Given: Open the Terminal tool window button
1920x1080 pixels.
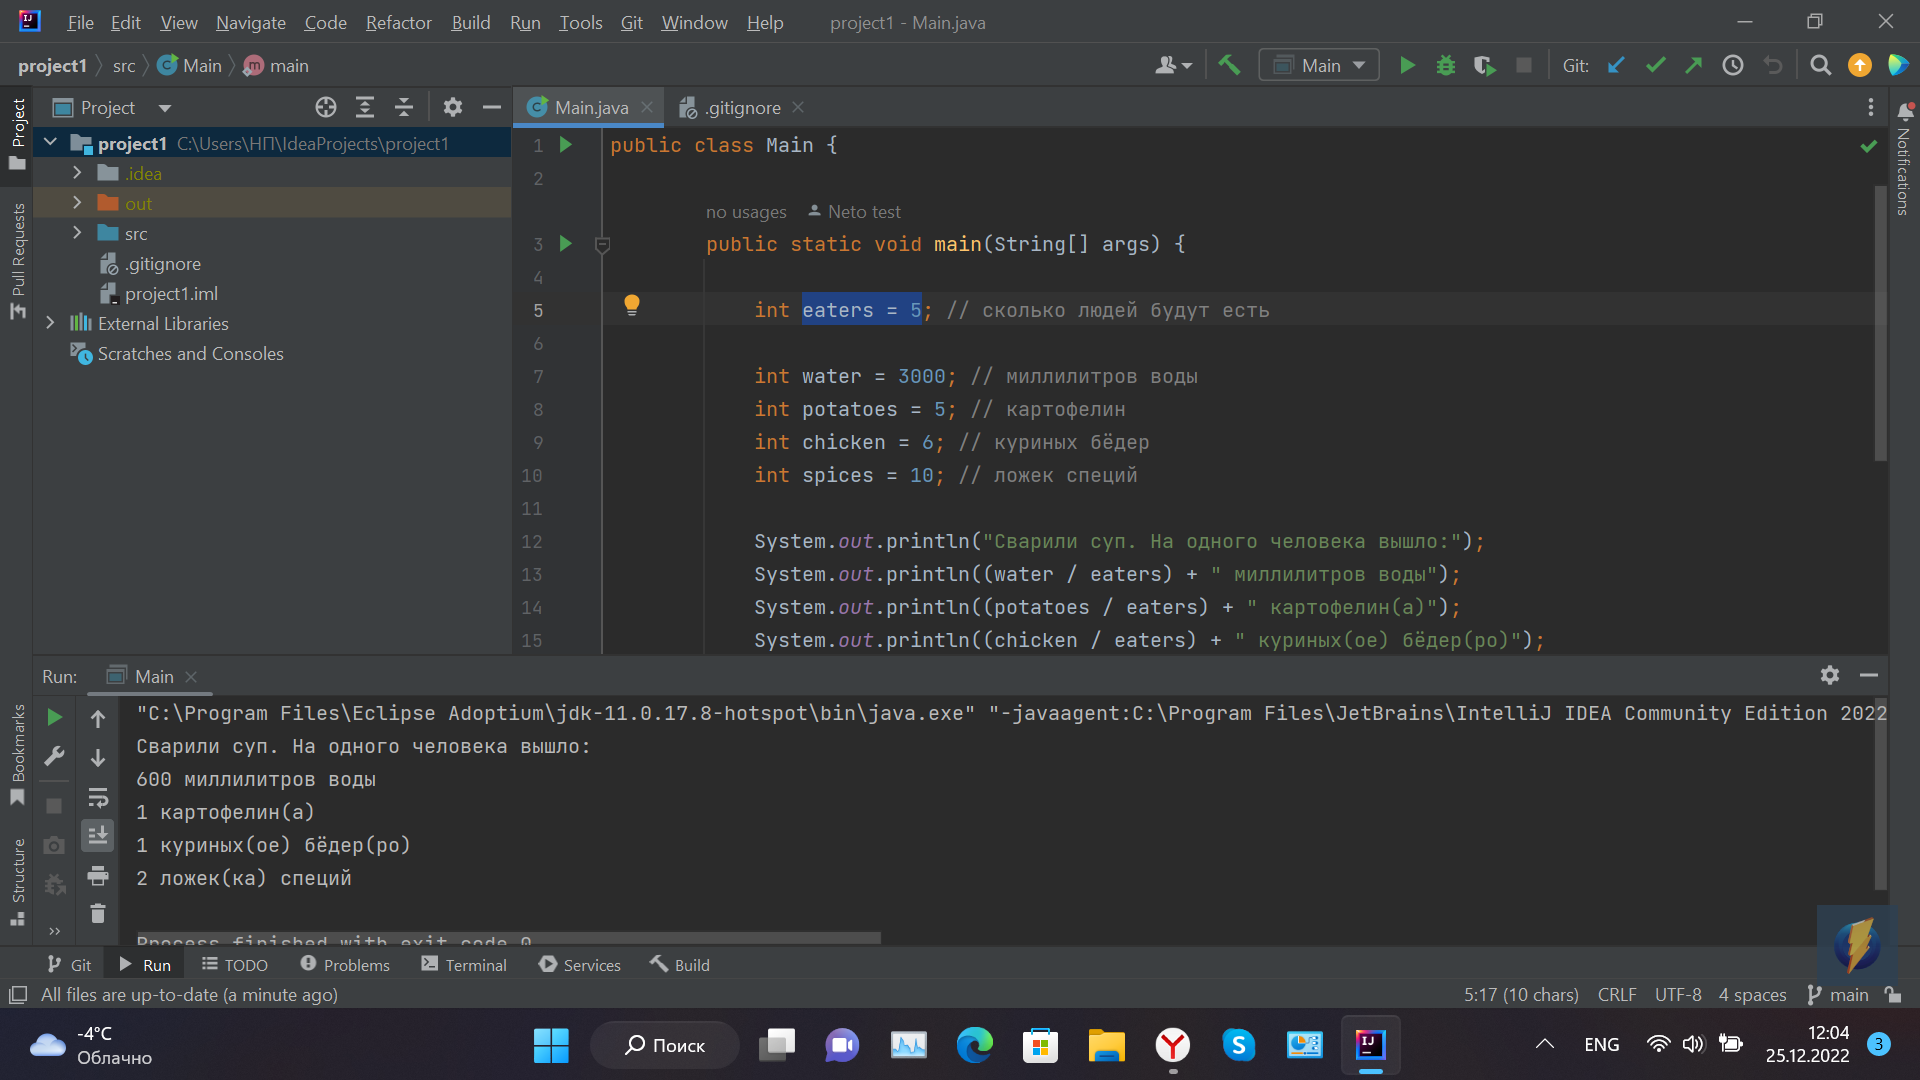Looking at the screenshot, I should pos(464,965).
